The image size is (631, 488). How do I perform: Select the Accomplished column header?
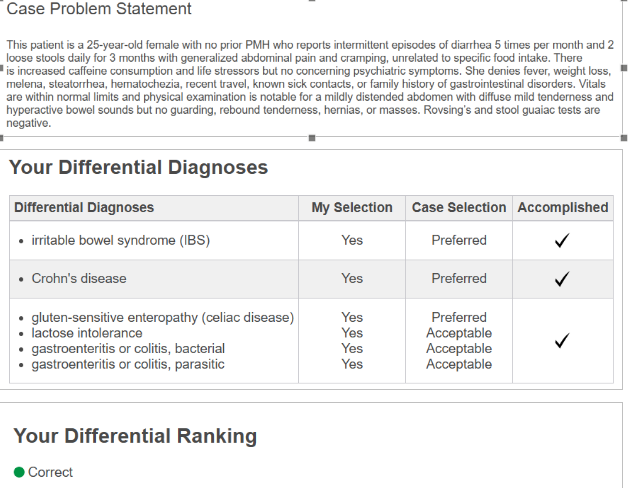point(562,208)
